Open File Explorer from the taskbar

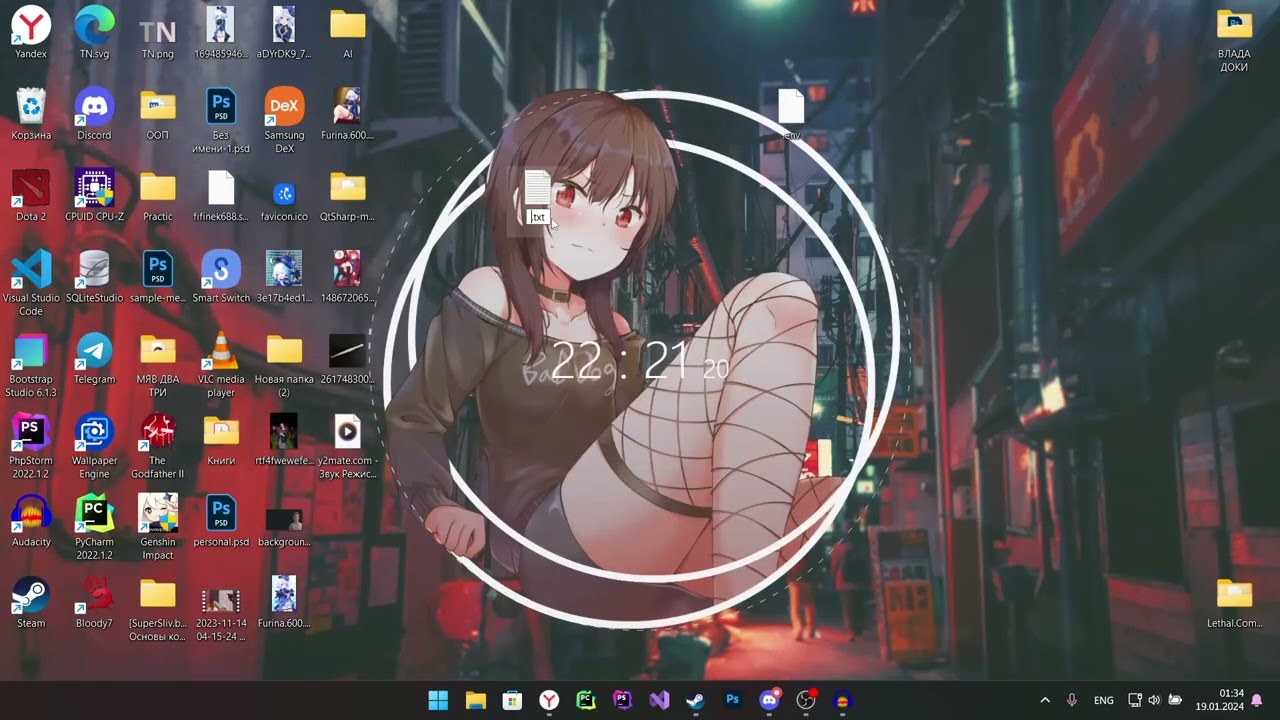click(x=475, y=700)
